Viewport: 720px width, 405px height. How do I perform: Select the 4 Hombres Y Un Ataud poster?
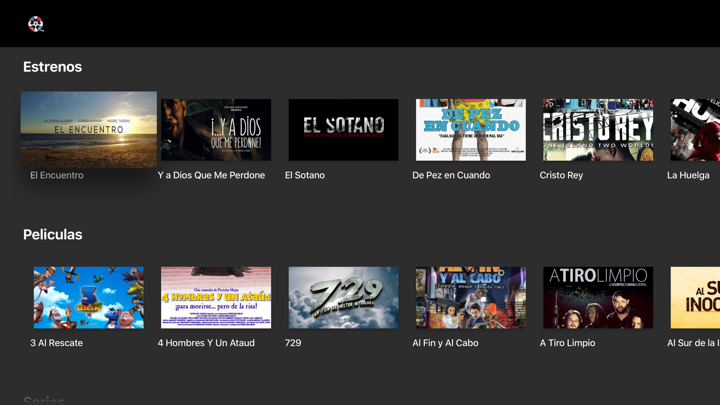click(x=216, y=298)
